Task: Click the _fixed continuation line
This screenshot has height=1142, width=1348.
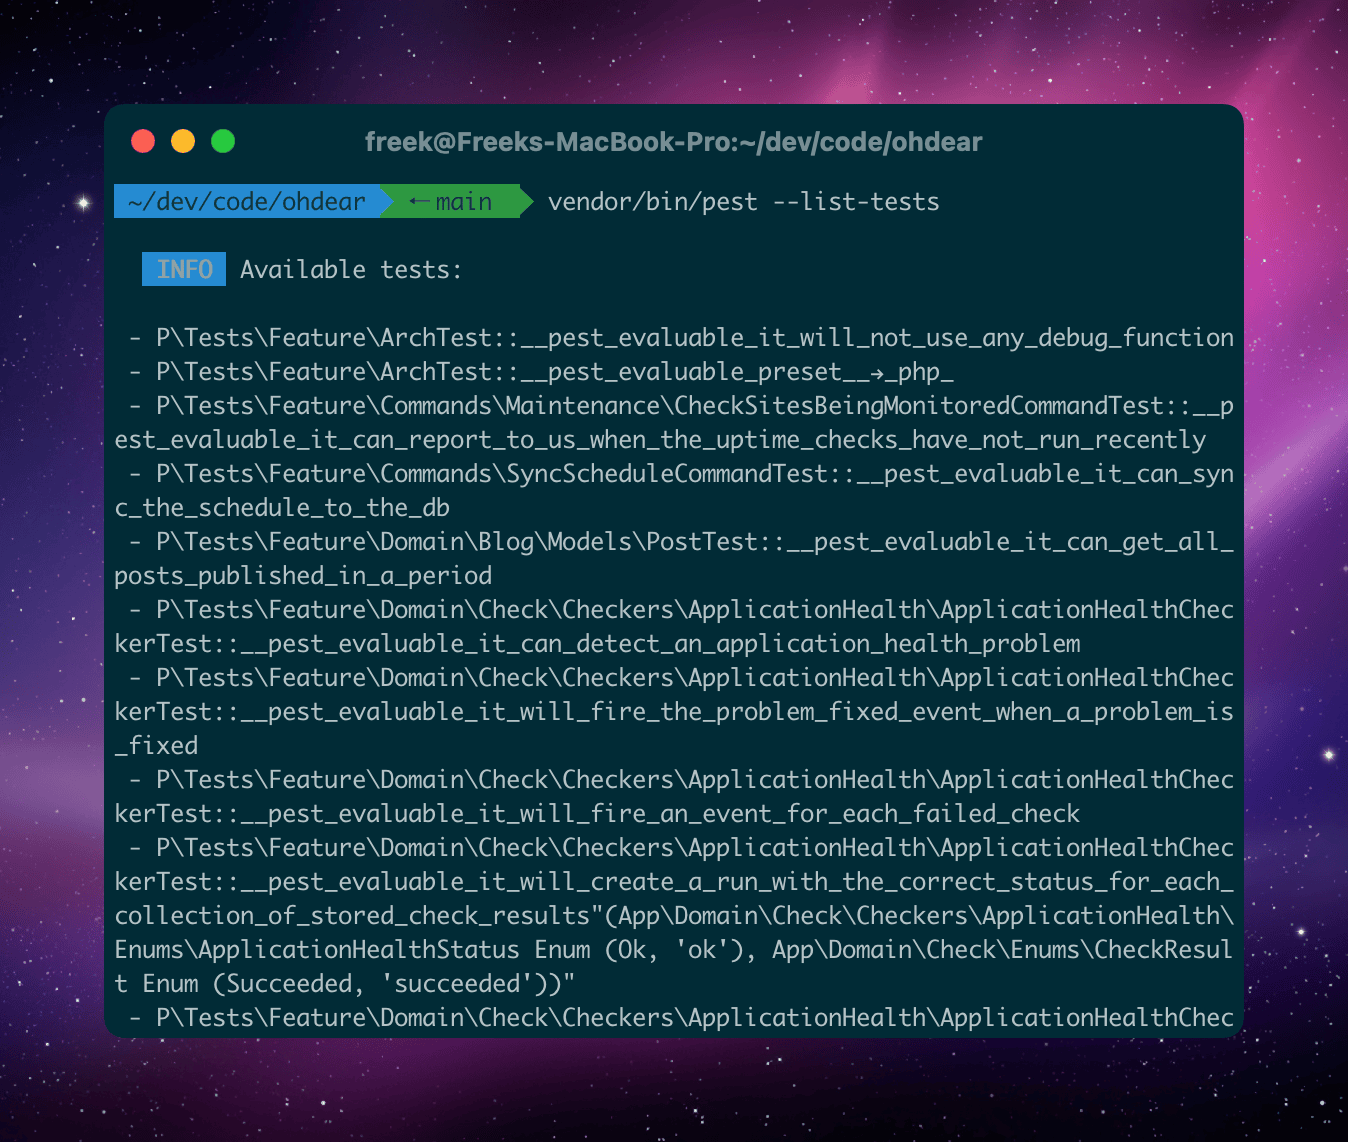Action: 156,746
